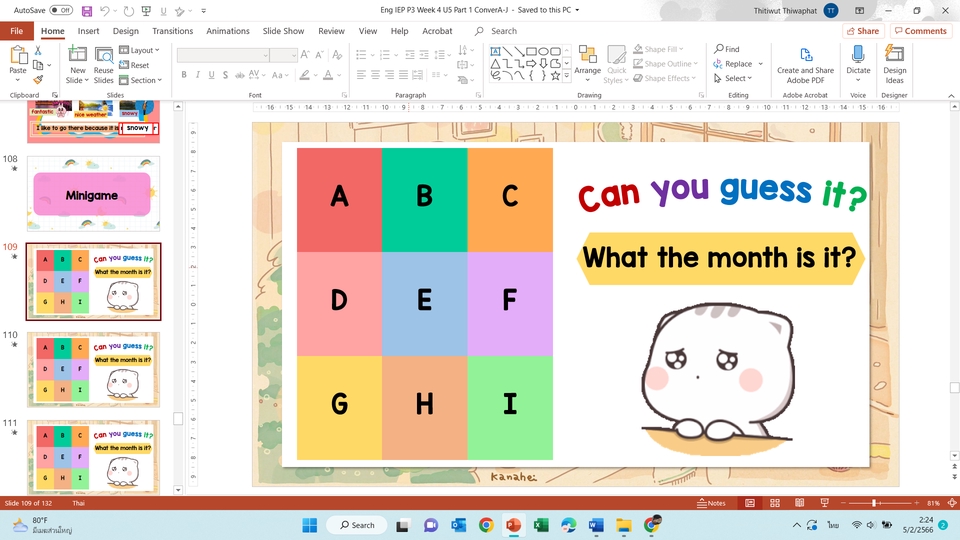Click the Clear All Formatting icon

point(337,55)
